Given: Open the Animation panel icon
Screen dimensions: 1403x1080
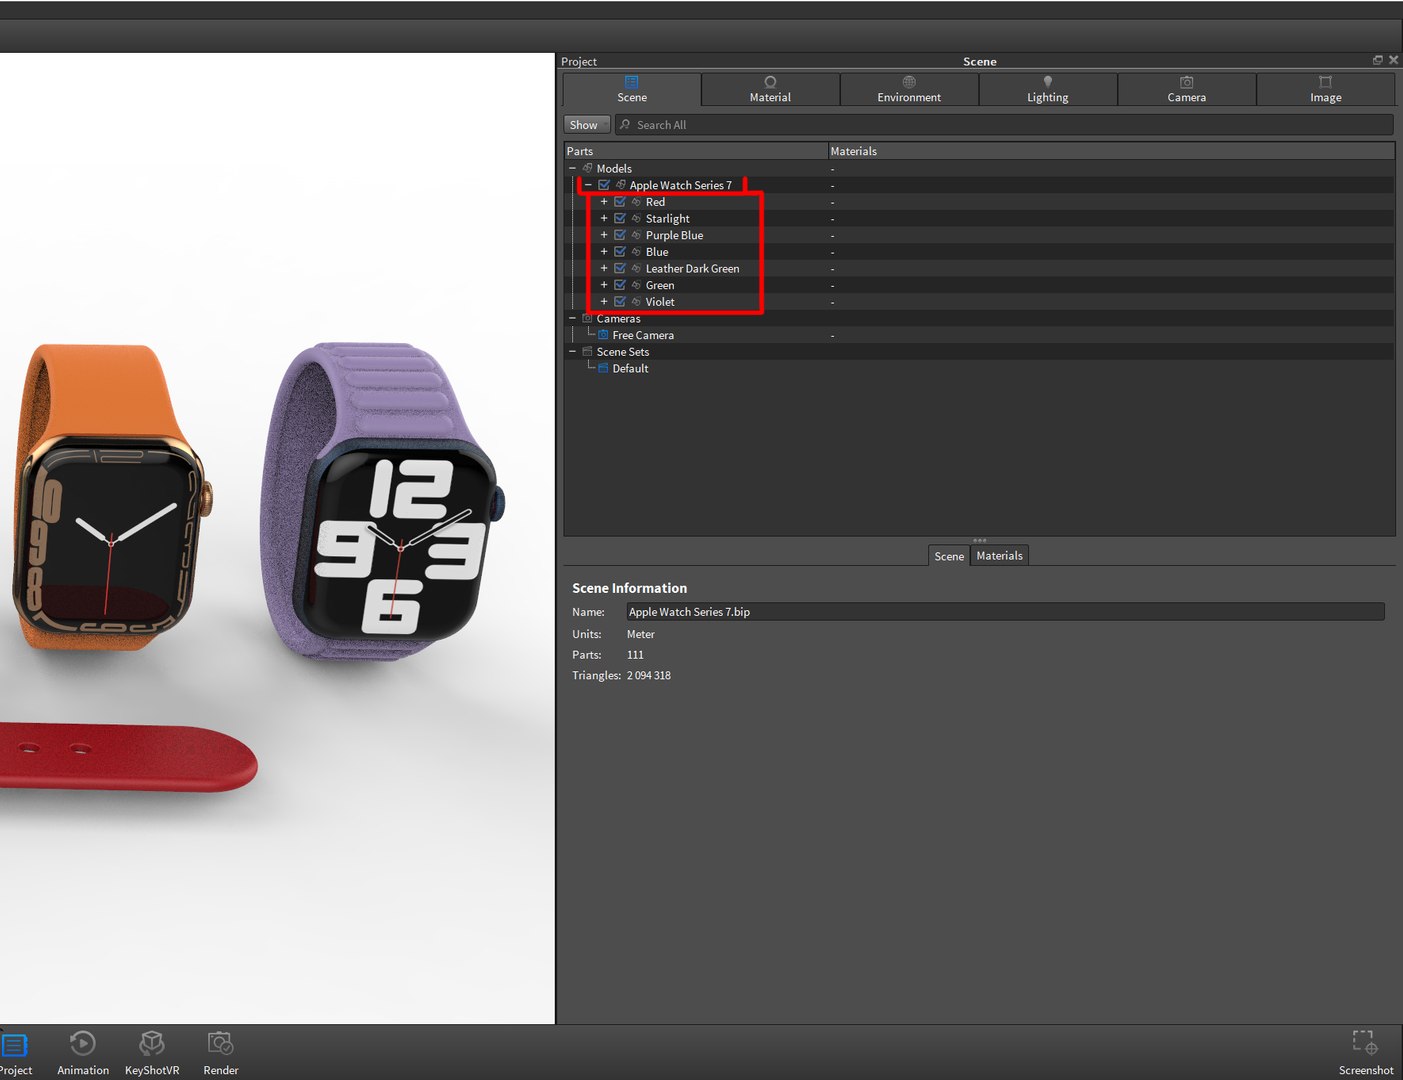Looking at the screenshot, I should (x=82, y=1044).
